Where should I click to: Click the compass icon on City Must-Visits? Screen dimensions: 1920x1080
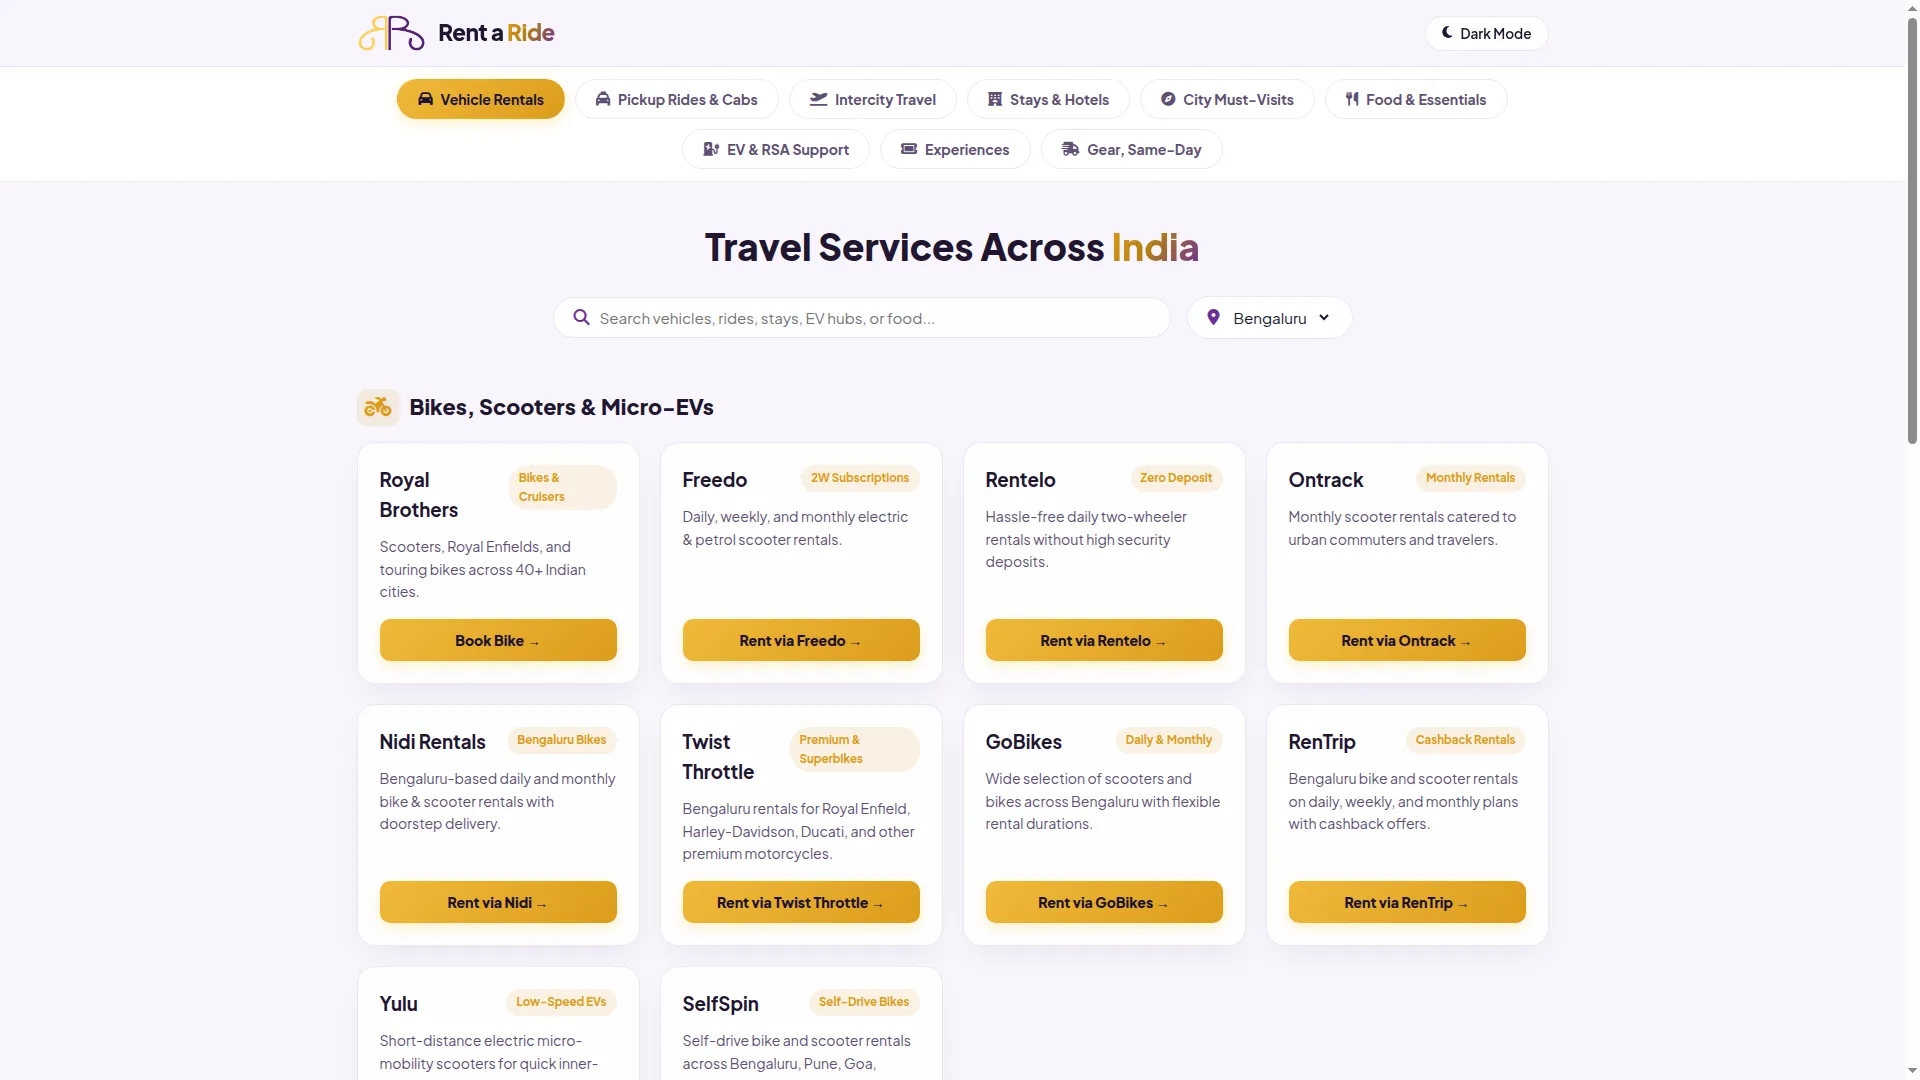pyautogui.click(x=1168, y=99)
